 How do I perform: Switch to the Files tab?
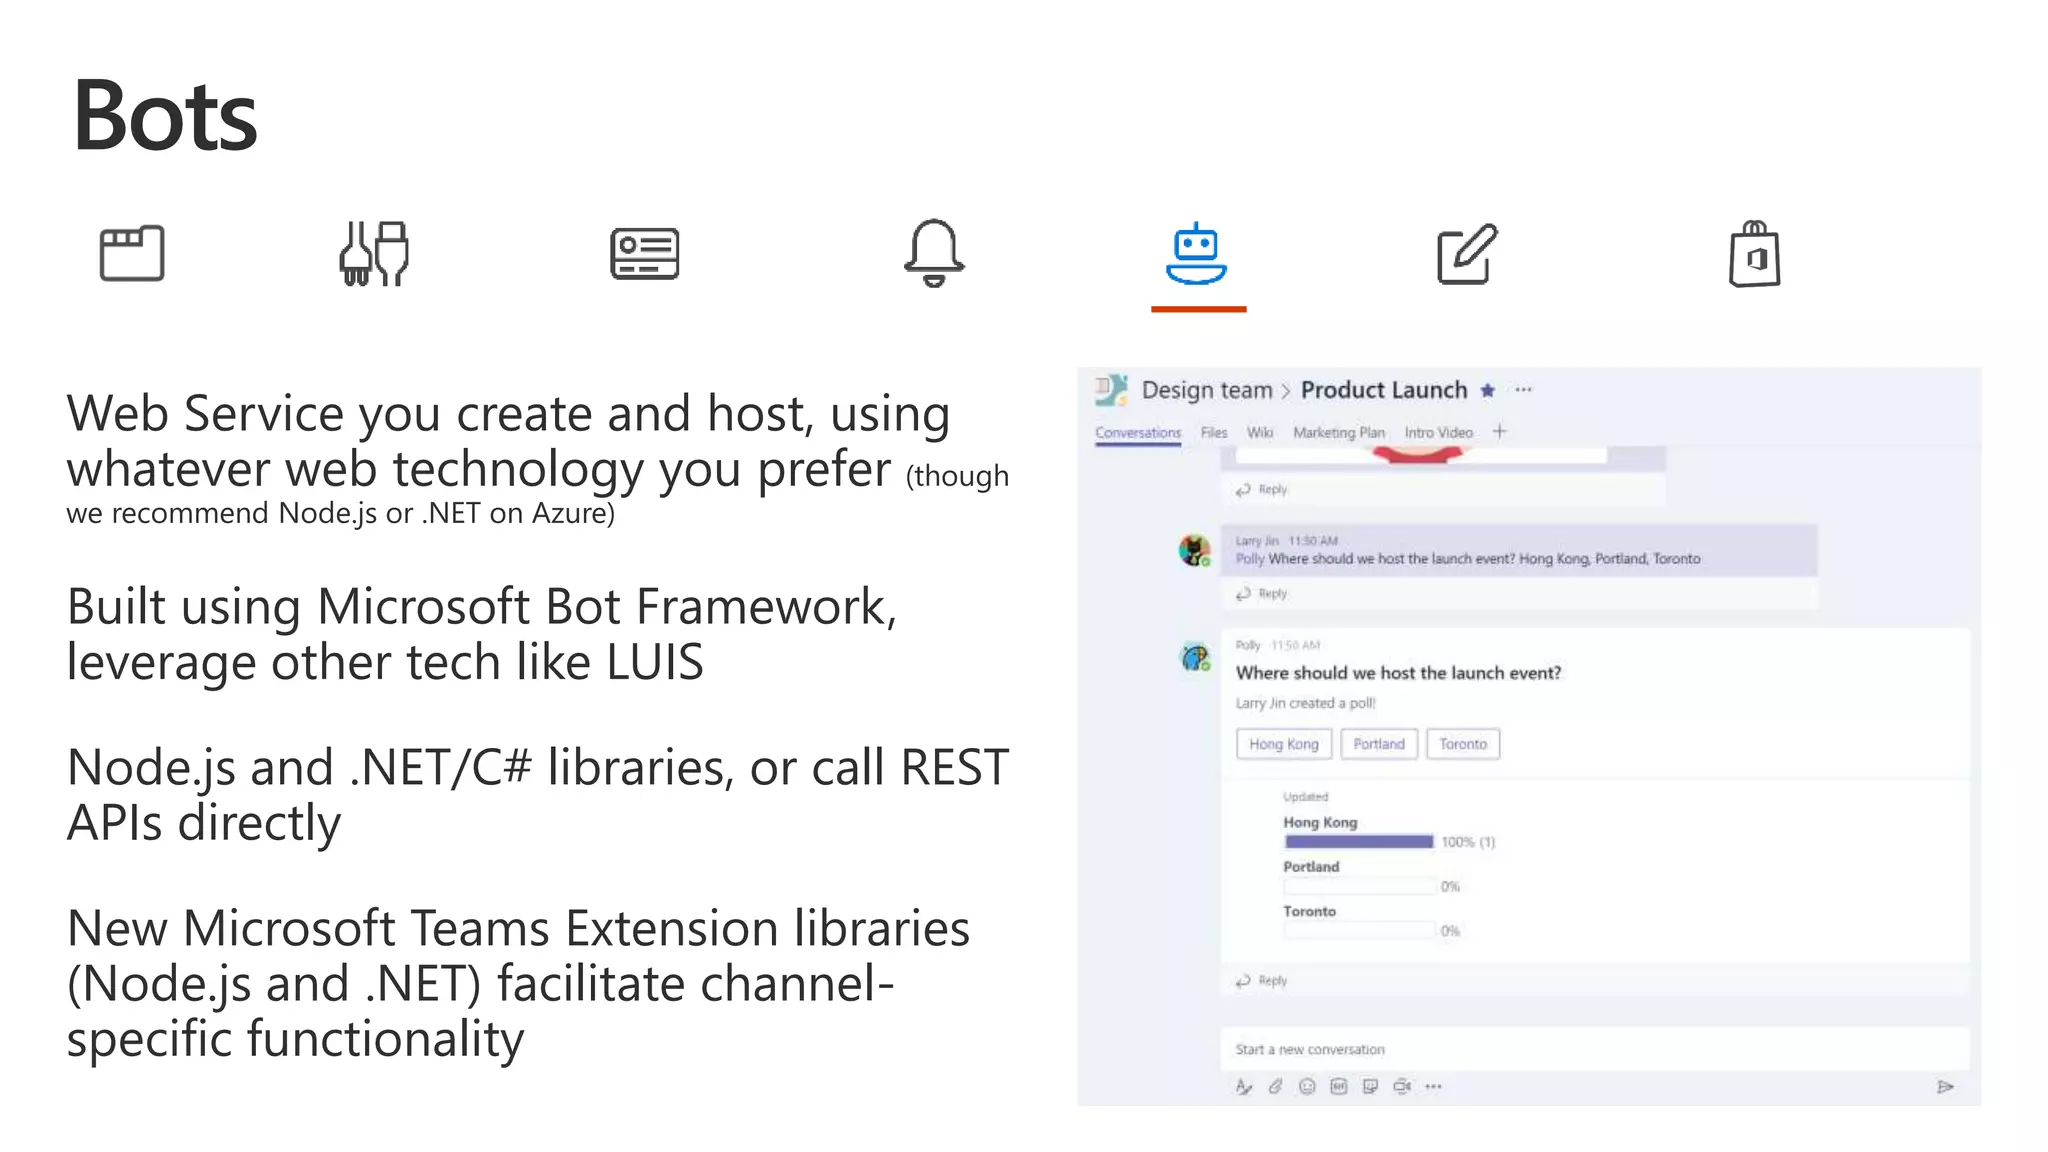click(x=1214, y=432)
